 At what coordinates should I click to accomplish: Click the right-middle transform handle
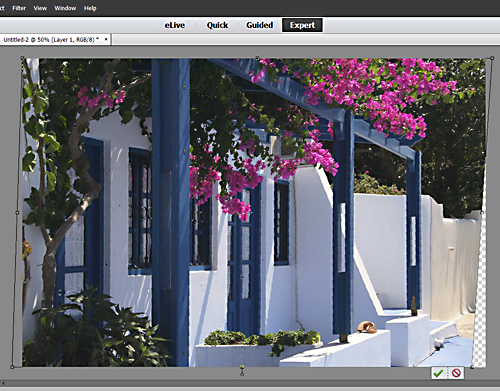pos(482,212)
